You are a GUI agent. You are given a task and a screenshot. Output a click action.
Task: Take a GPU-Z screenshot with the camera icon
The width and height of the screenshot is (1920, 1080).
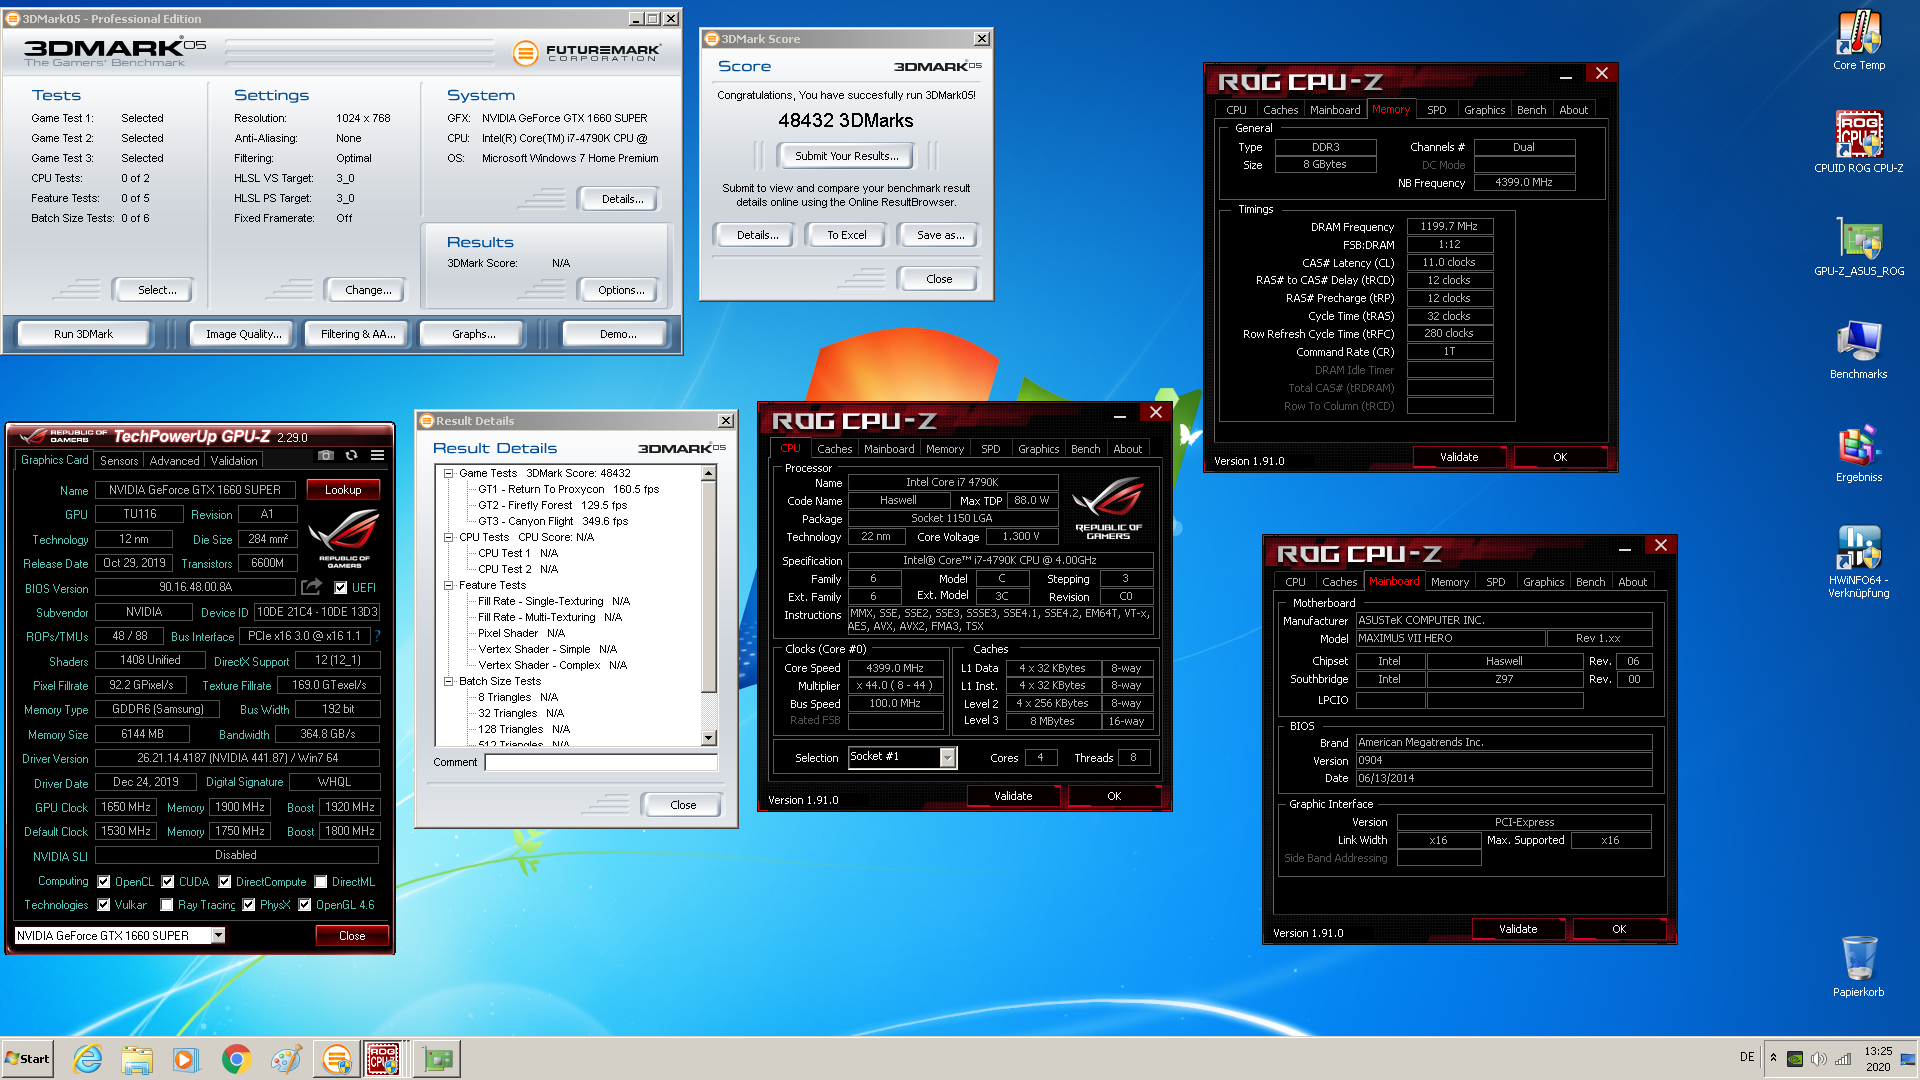pyautogui.click(x=325, y=456)
